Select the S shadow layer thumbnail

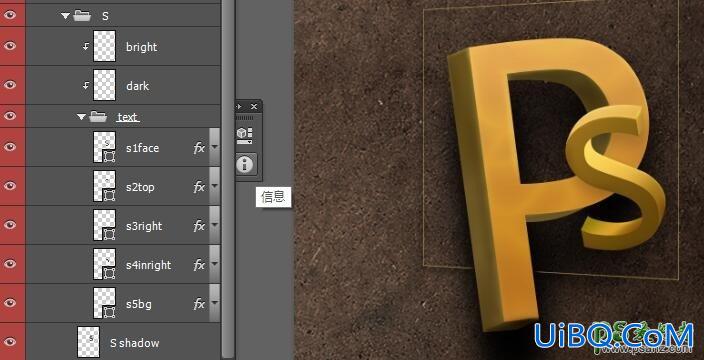pyautogui.click(x=88, y=342)
